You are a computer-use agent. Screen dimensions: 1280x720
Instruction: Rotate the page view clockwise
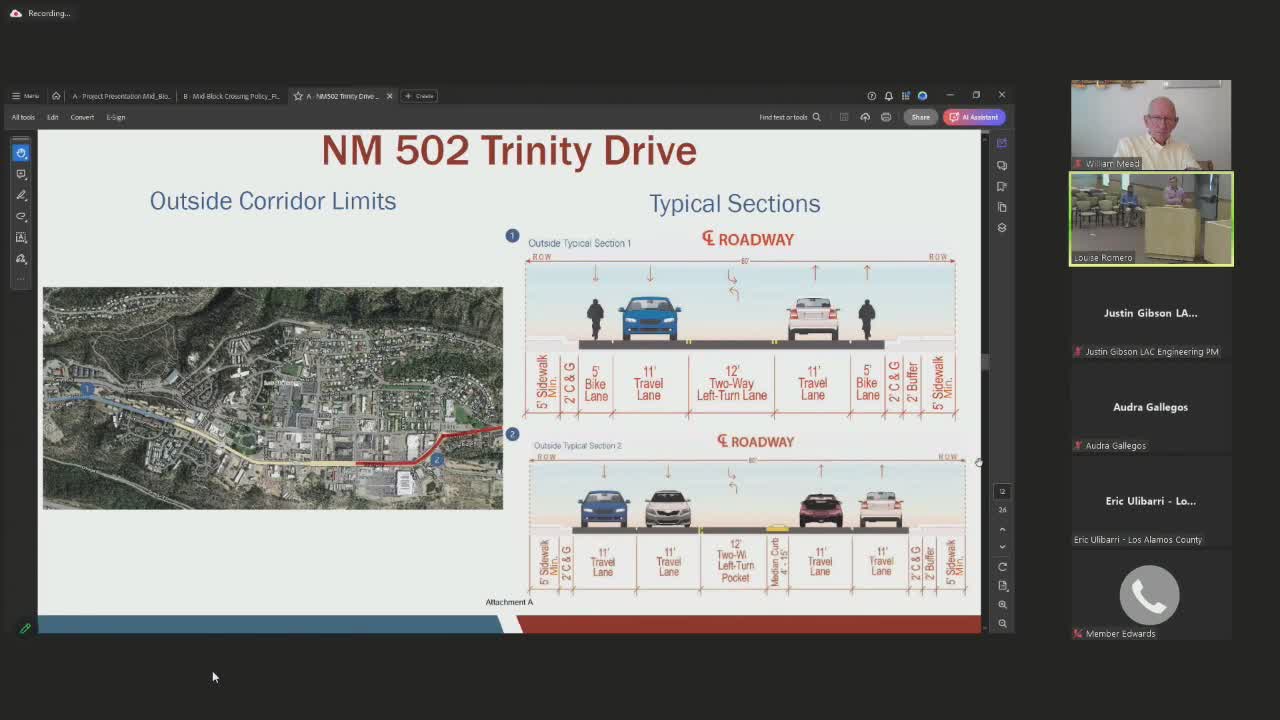coord(1002,567)
